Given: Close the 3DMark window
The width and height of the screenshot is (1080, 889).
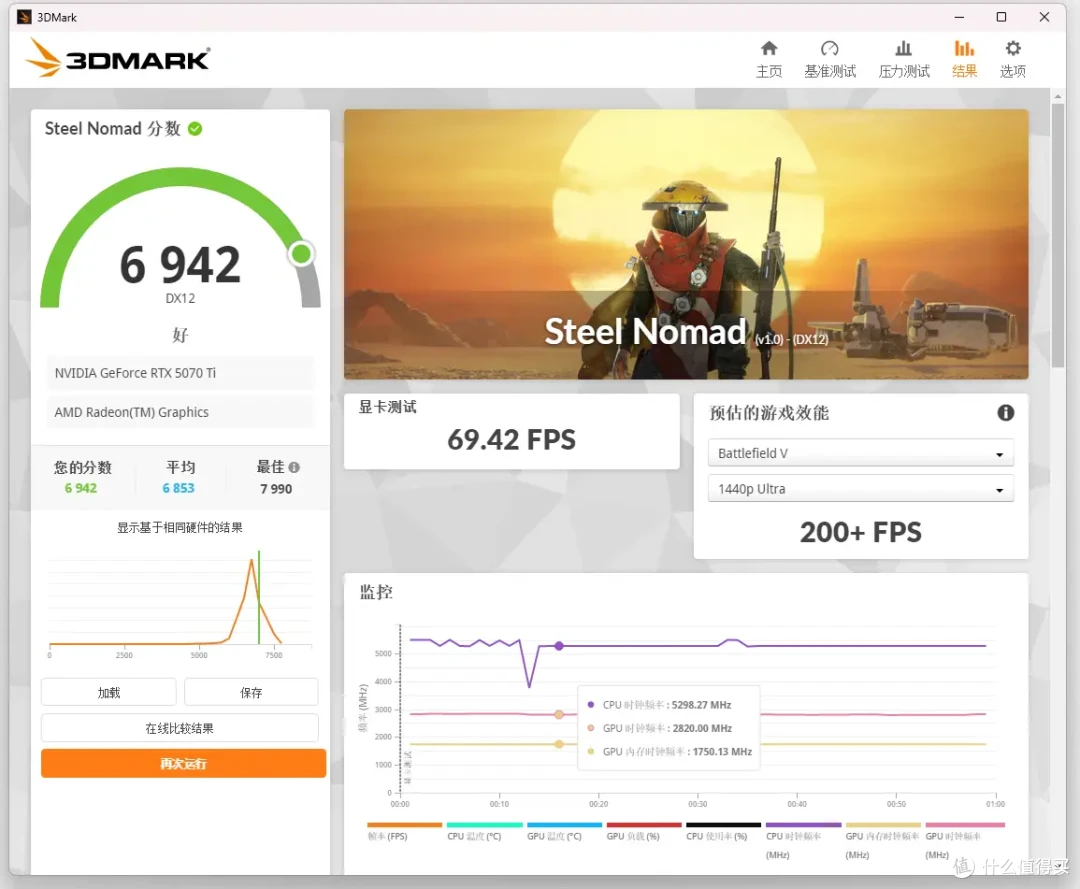Looking at the screenshot, I should click(x=1044, y=17).
